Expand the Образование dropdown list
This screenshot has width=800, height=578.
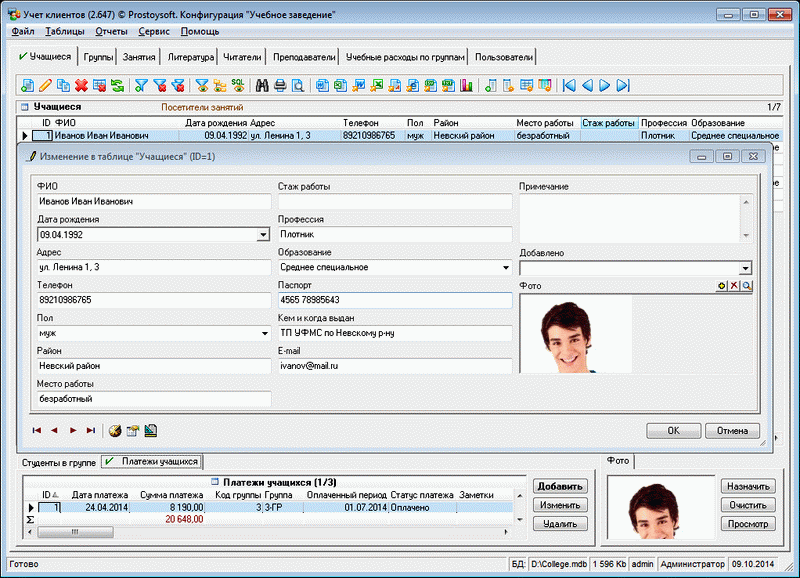pyautogui.click(x=505, y=268)
